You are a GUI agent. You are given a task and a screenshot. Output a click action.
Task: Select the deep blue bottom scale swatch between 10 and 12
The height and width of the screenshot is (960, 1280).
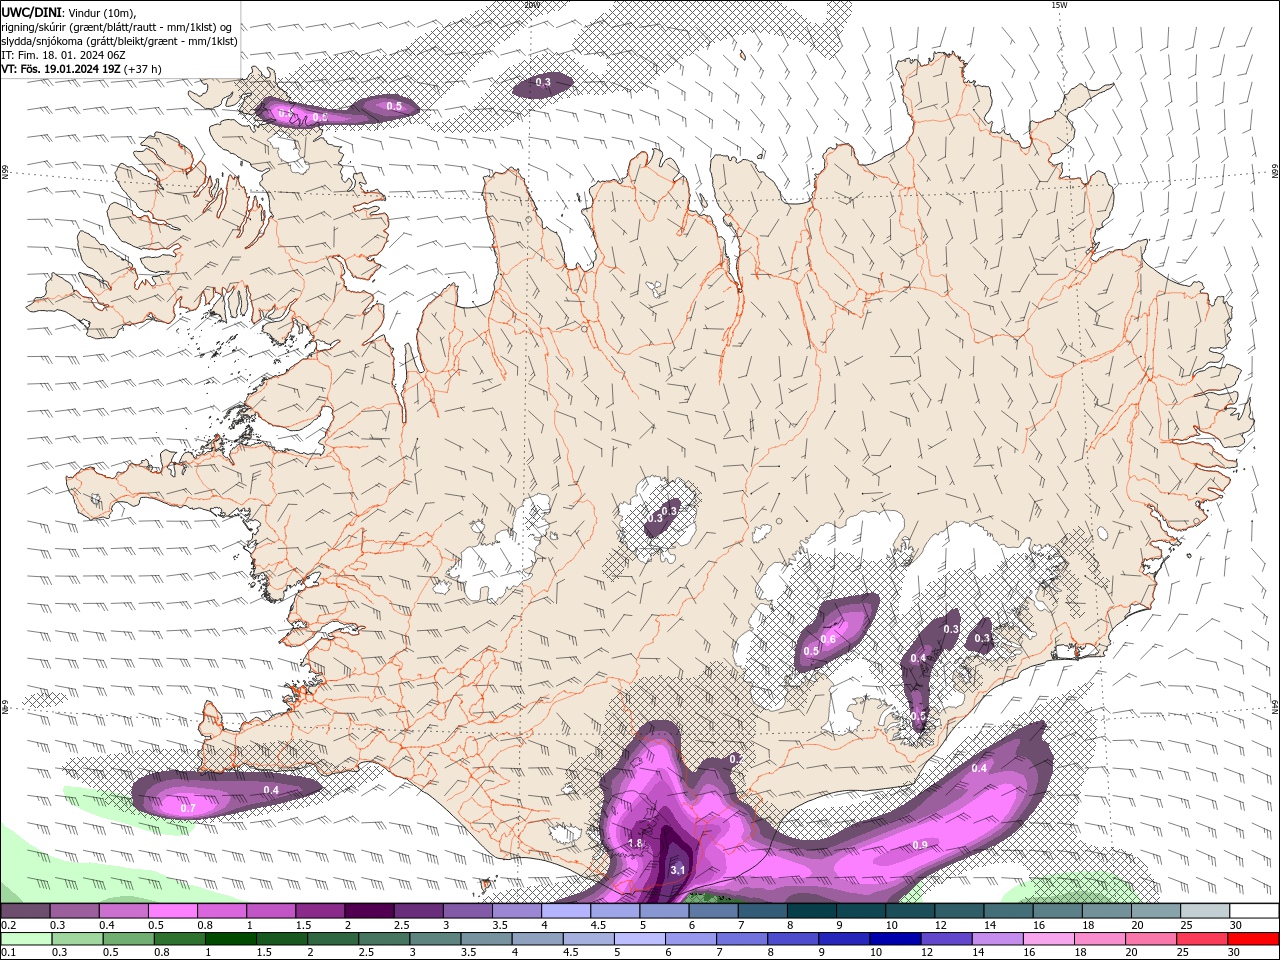pos(894,939)
